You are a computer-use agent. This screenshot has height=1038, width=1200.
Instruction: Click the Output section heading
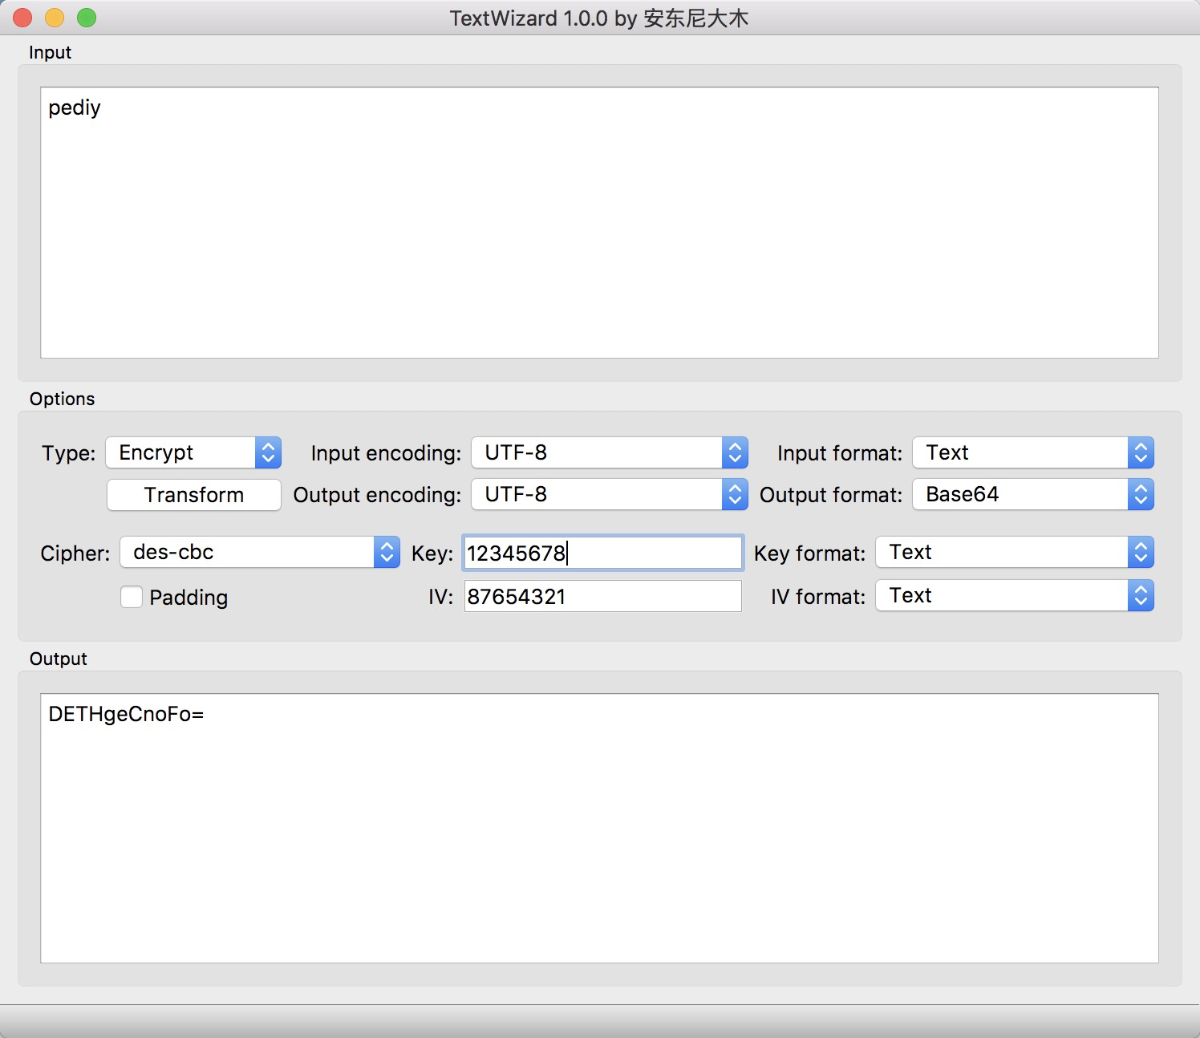pyautogui.click(x=58, y=659)
